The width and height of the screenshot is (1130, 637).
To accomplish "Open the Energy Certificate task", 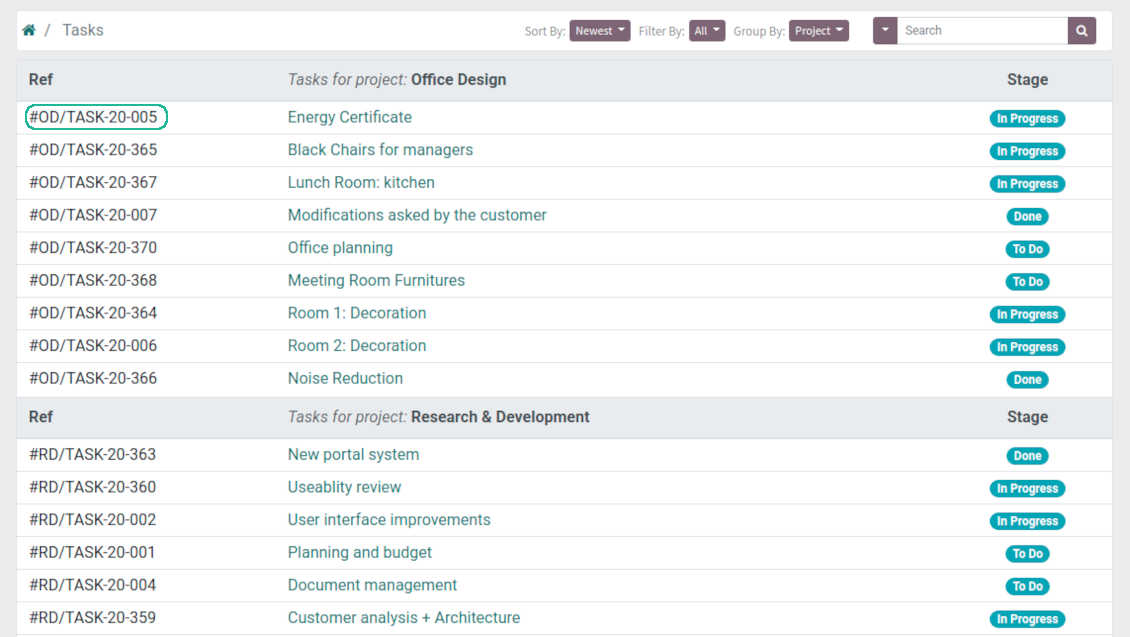I will [x=349, y=117].
